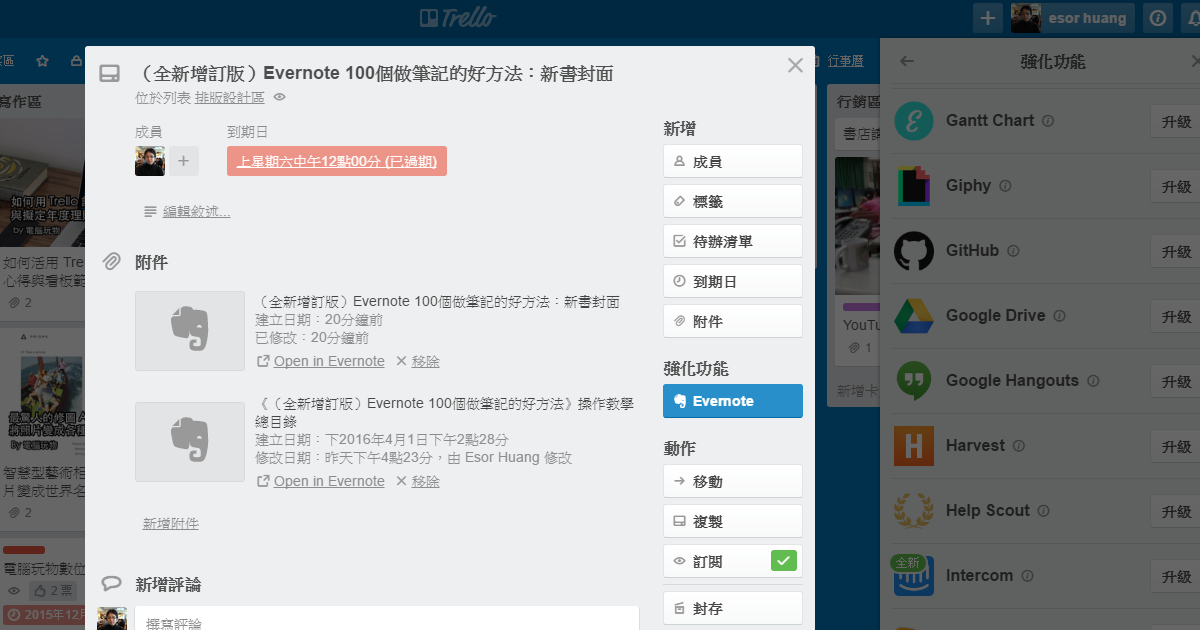1200x630 pixels.
Task: Open the info icon in the header
Action: coord(1158,18)
